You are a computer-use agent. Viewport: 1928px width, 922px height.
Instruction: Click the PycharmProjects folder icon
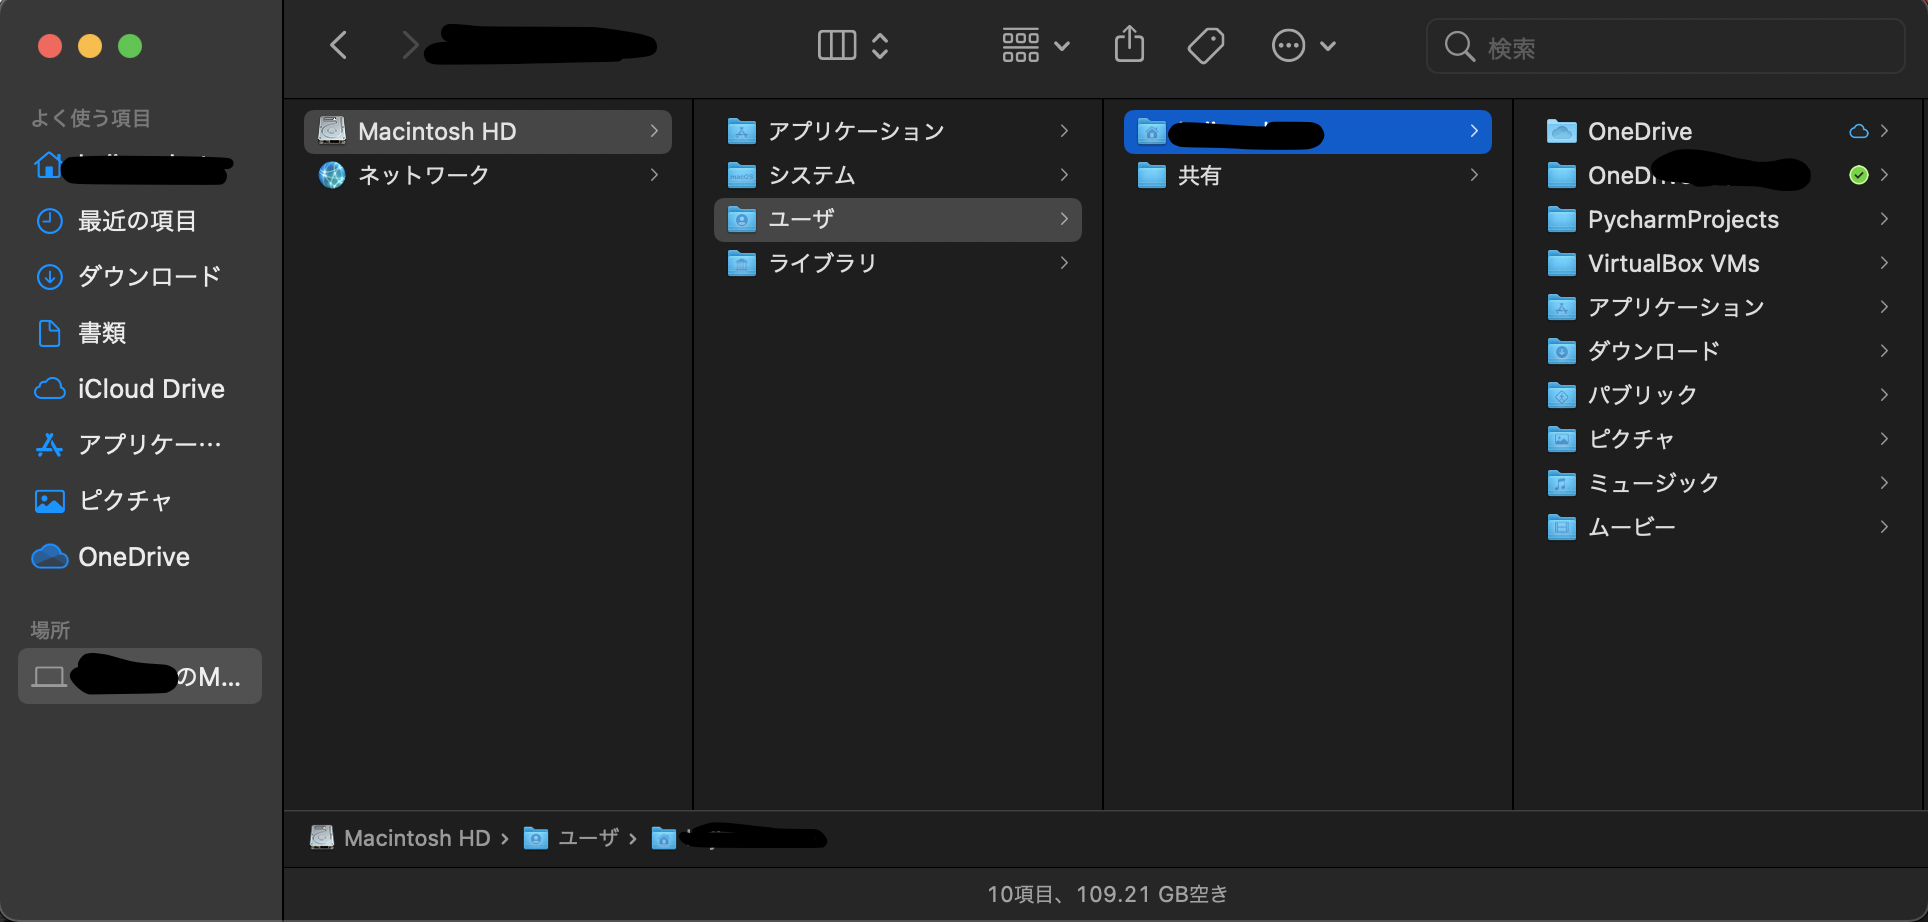(x=1562, y=219)
